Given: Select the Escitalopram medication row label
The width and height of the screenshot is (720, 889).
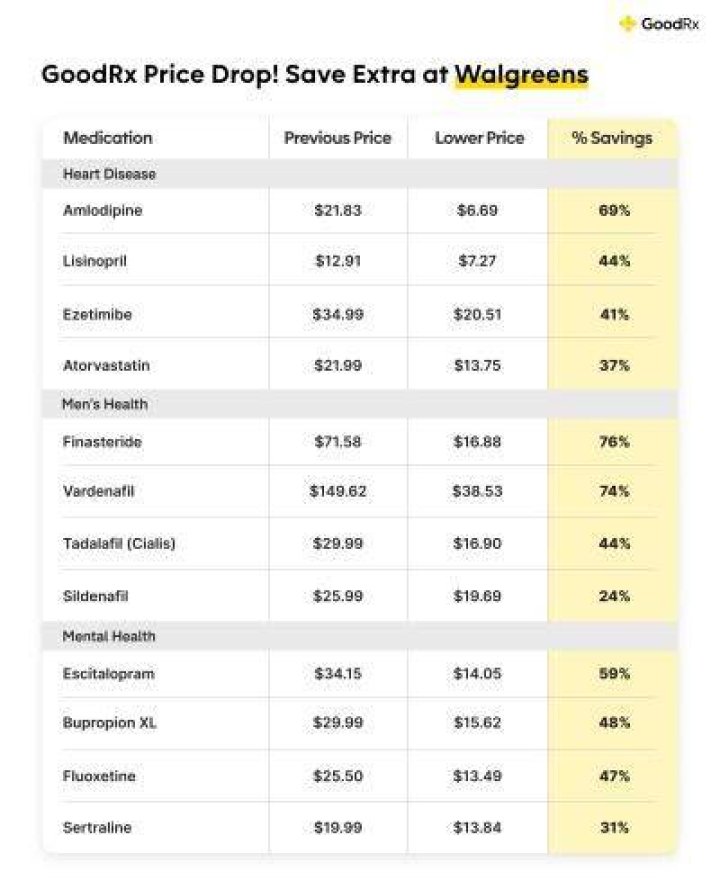Looking at the screenshot, I should (108, 674).
